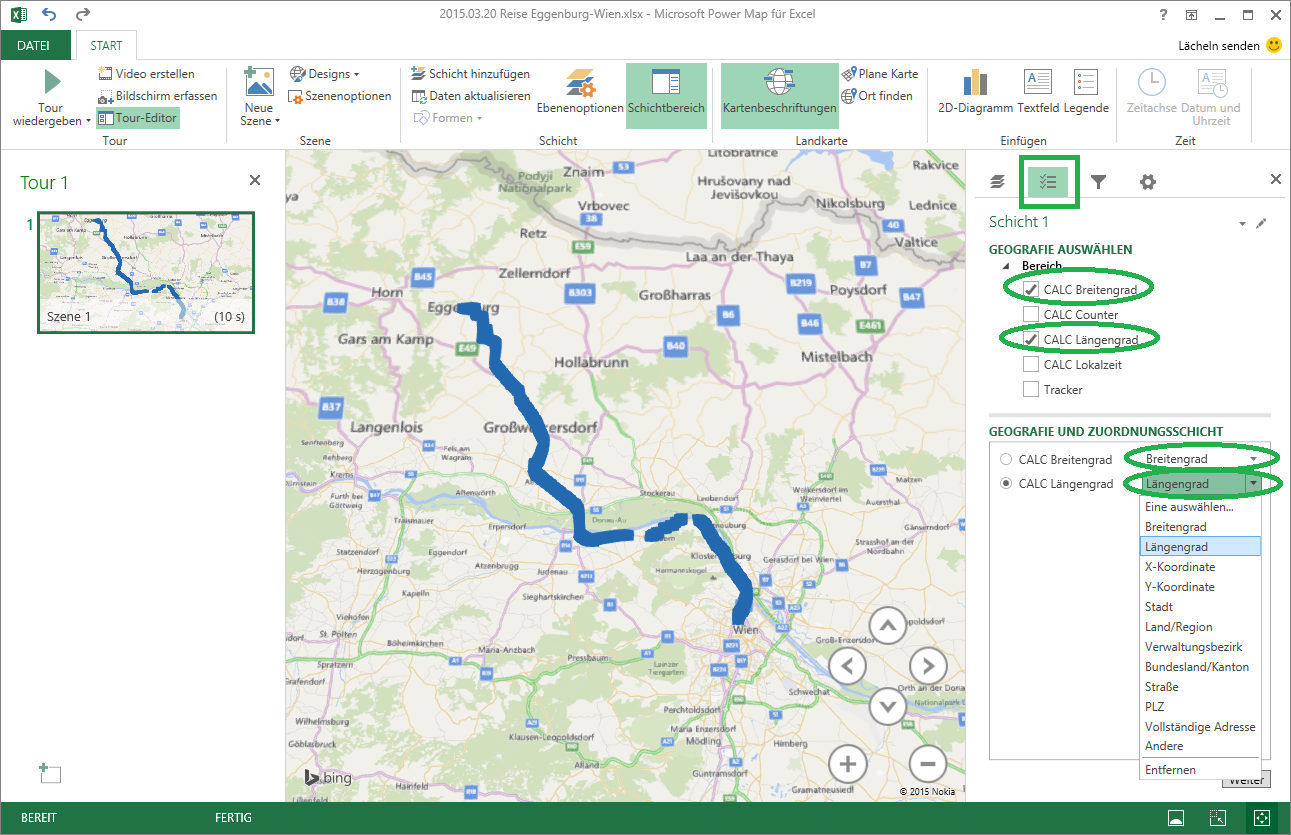Open the Neue Szene dropdown
The width and height of the screenshot is (1291, 835).
click(258, 95)
